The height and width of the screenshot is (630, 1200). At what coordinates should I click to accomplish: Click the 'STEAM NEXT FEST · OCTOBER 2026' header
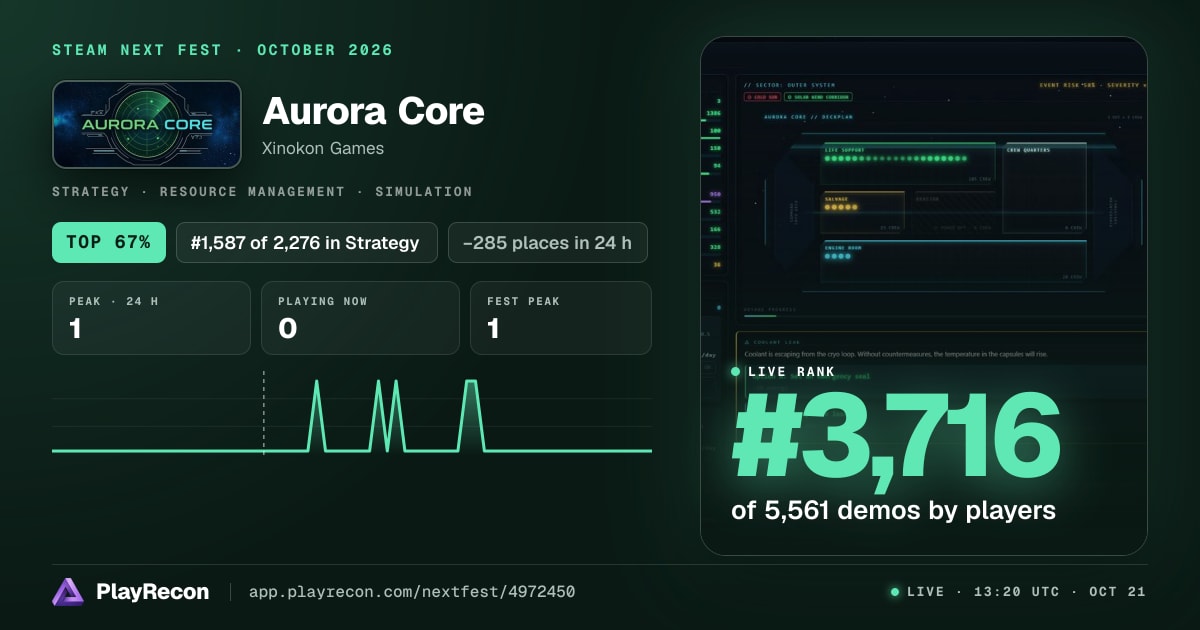tap(222, 50)
